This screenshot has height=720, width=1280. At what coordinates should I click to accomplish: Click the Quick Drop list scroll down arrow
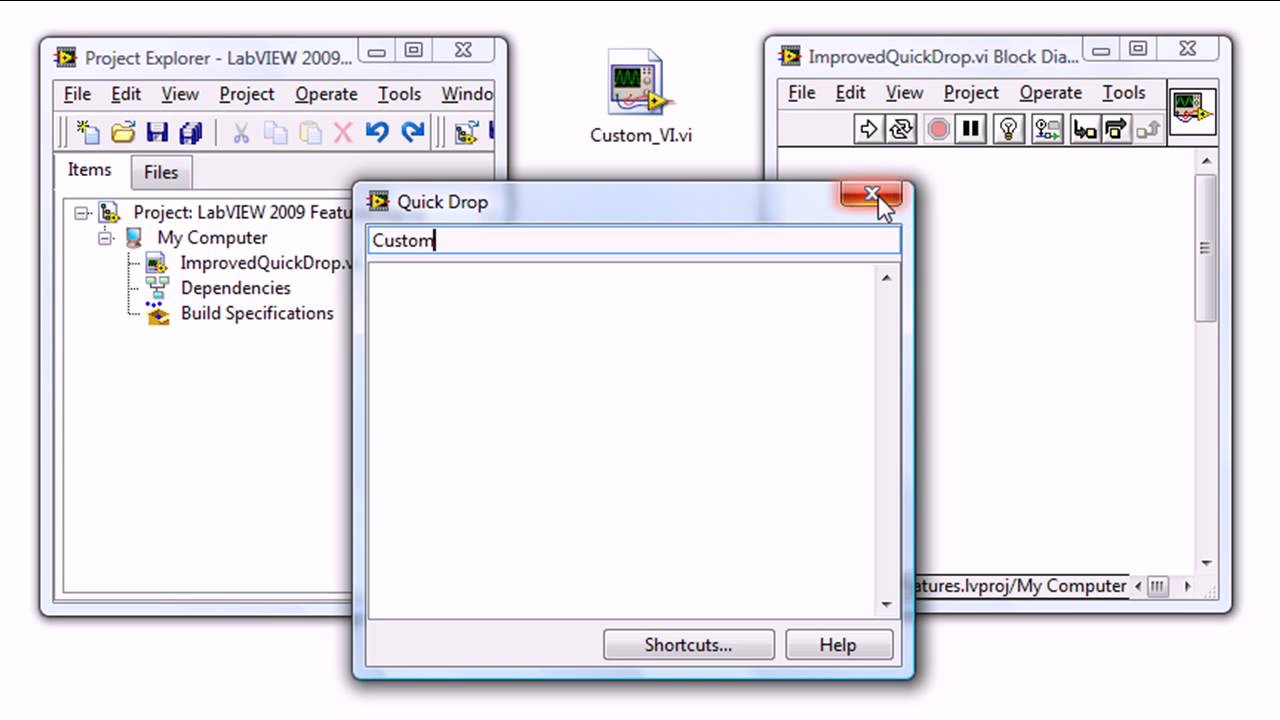click(886, 605)
